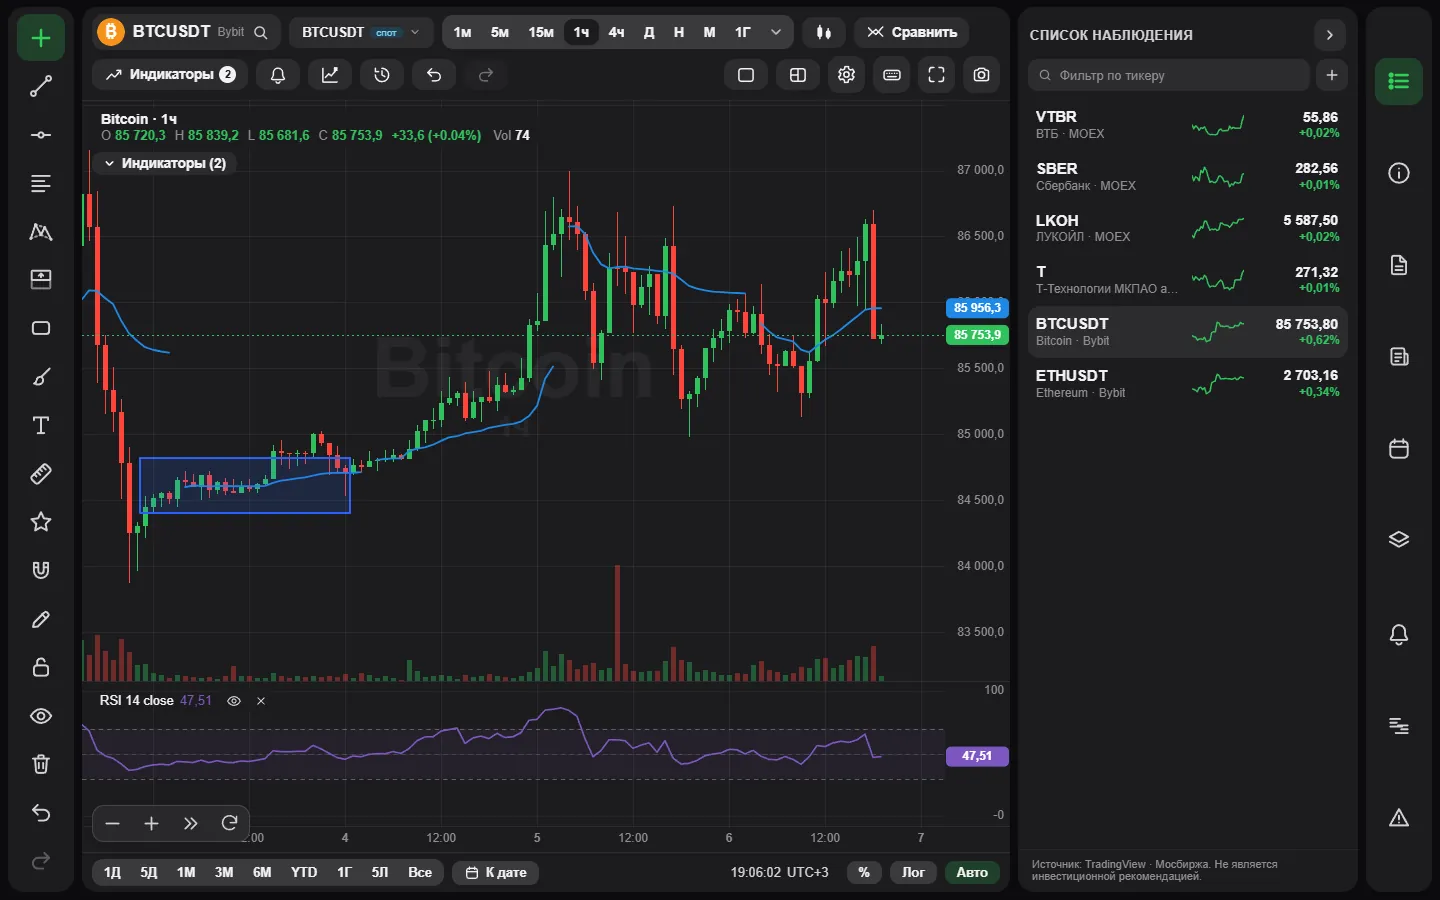
Task: Open ETHUSDT from the watchlist
Action: [x=1188, y=383]
